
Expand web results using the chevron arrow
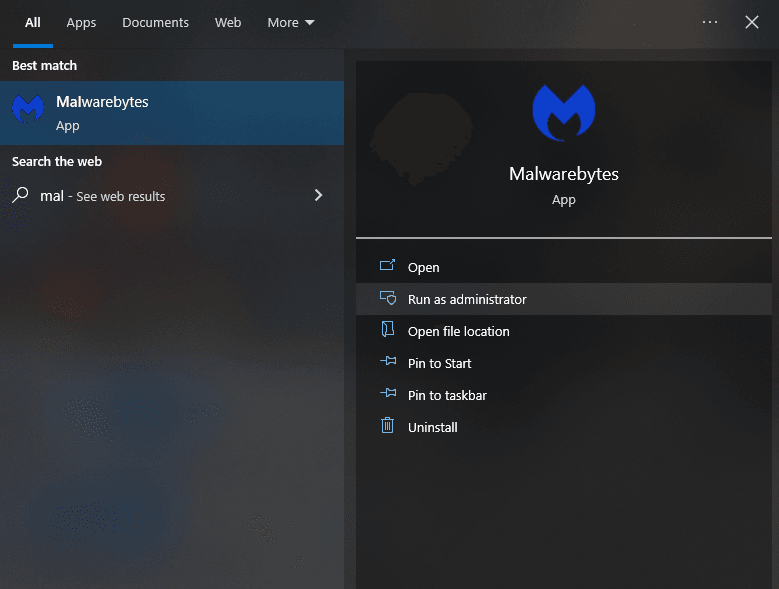pos(318,196)
